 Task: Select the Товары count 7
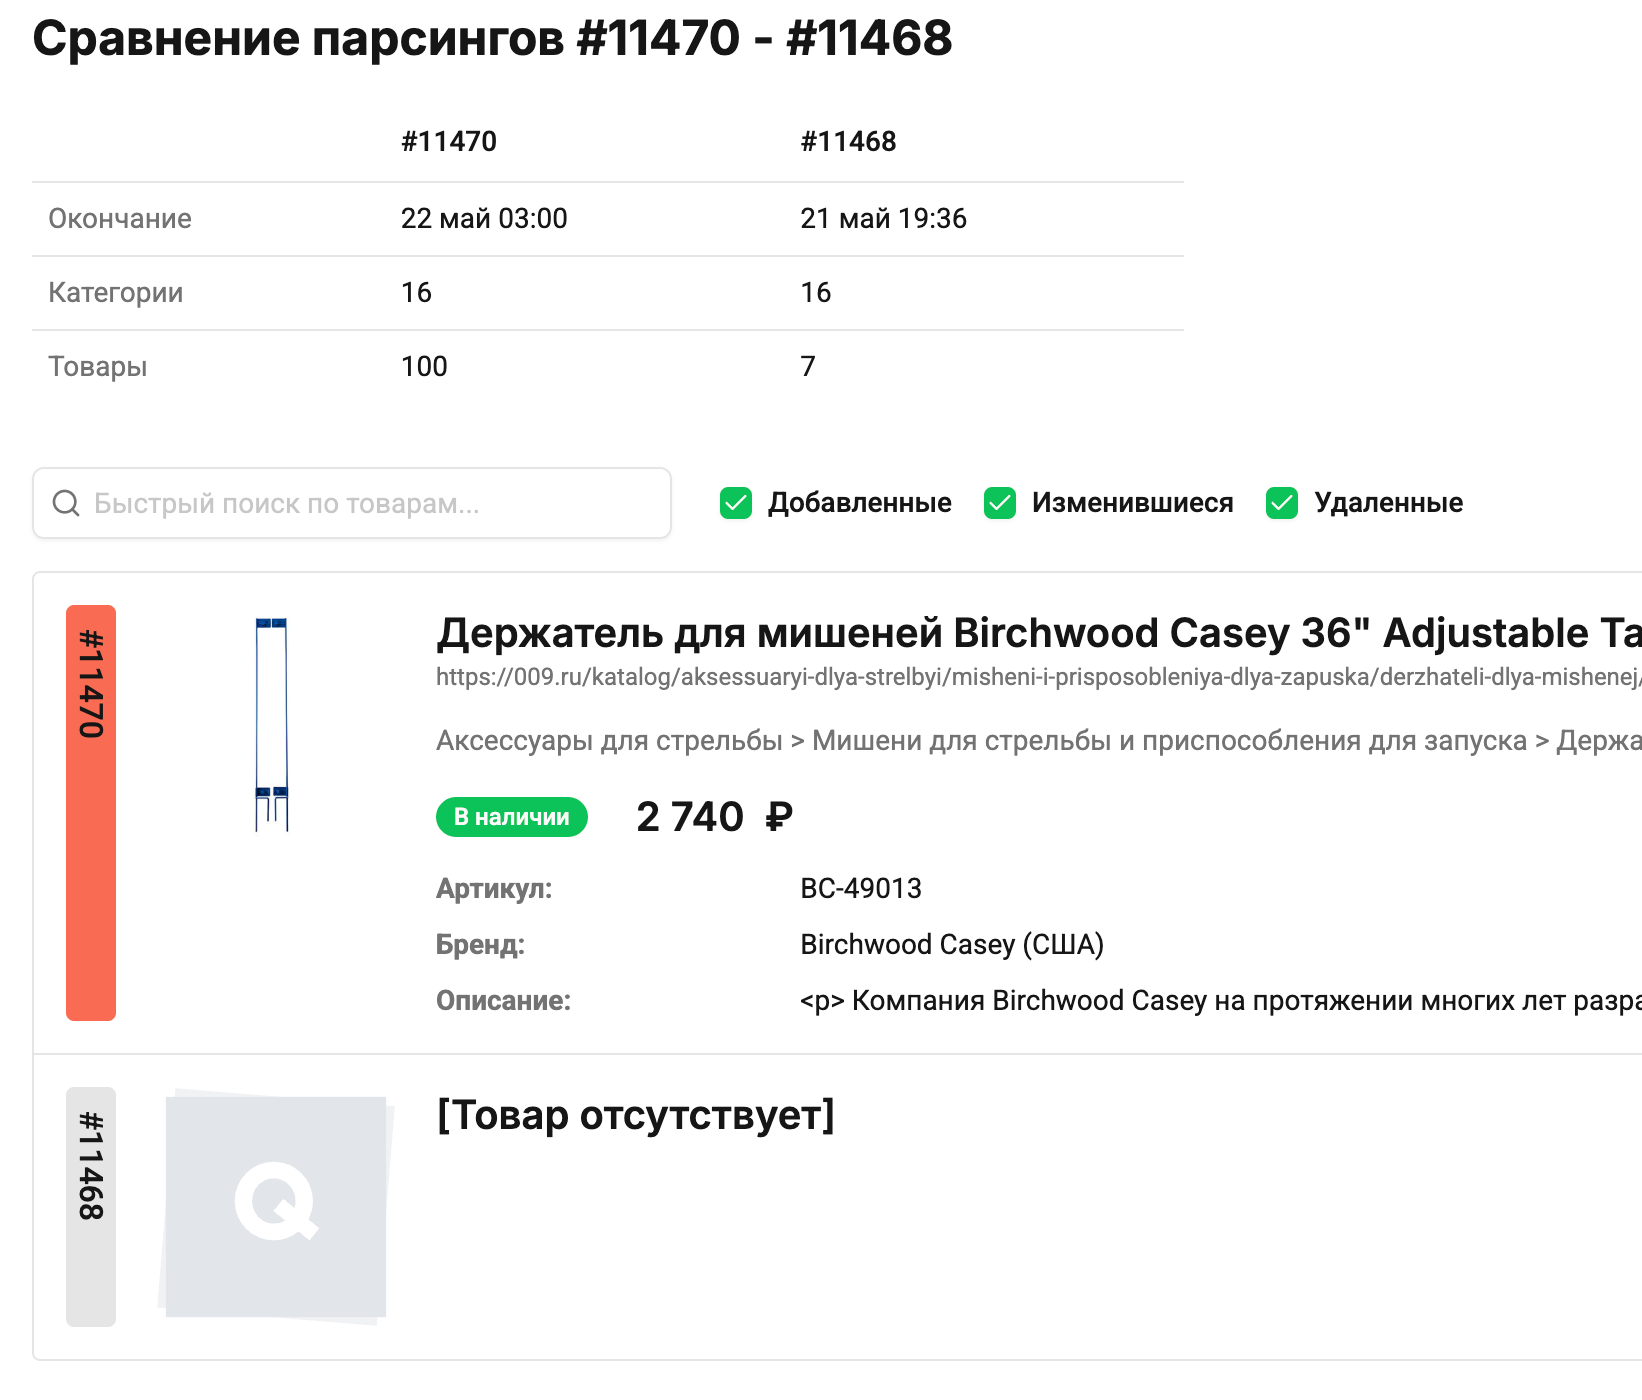pyautogui.click(x=808, y=366)
